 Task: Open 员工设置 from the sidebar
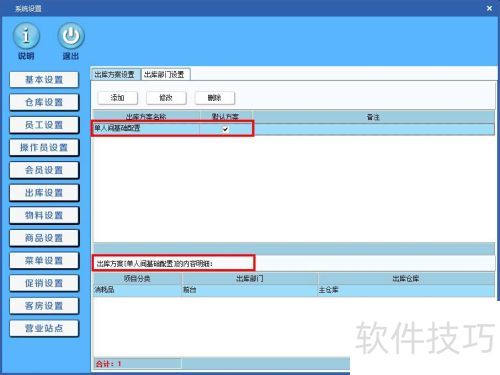coord(44,125)
